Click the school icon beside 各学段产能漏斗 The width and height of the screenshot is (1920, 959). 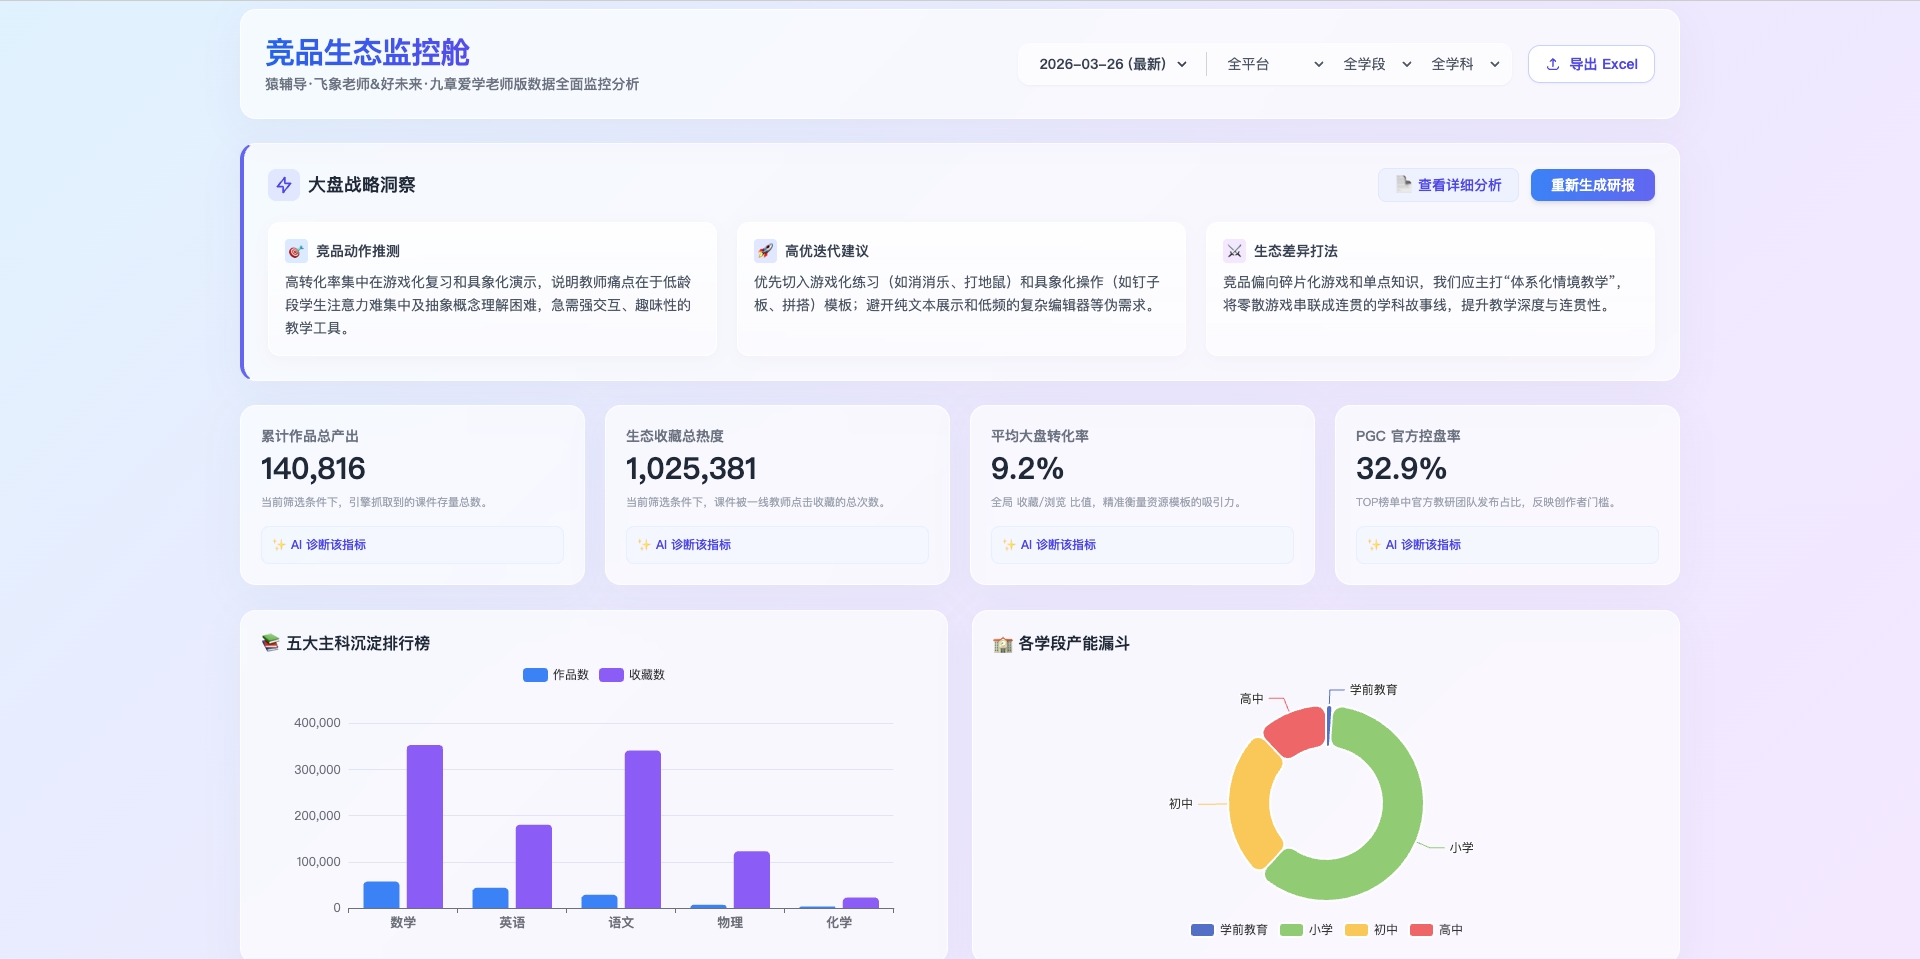(1002, 644)
